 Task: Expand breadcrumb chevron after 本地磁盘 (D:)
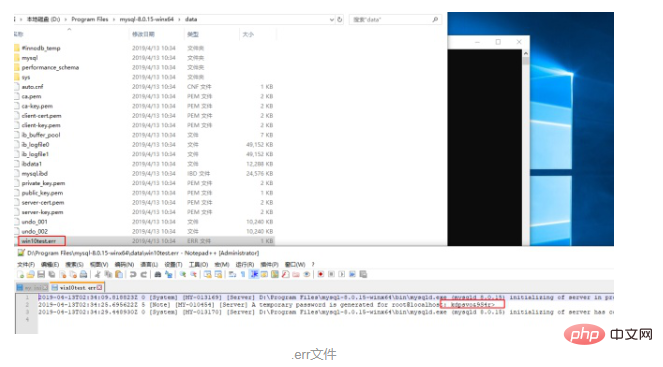click(66, 19)
